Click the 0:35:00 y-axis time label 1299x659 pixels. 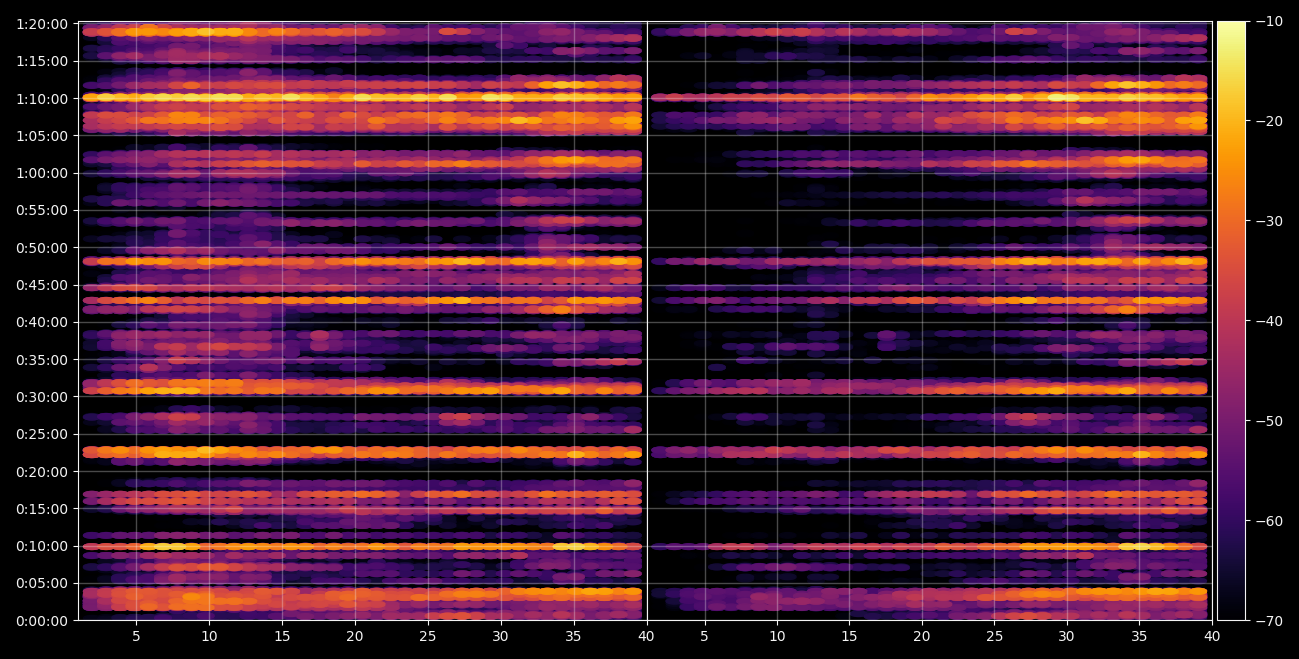44,359
